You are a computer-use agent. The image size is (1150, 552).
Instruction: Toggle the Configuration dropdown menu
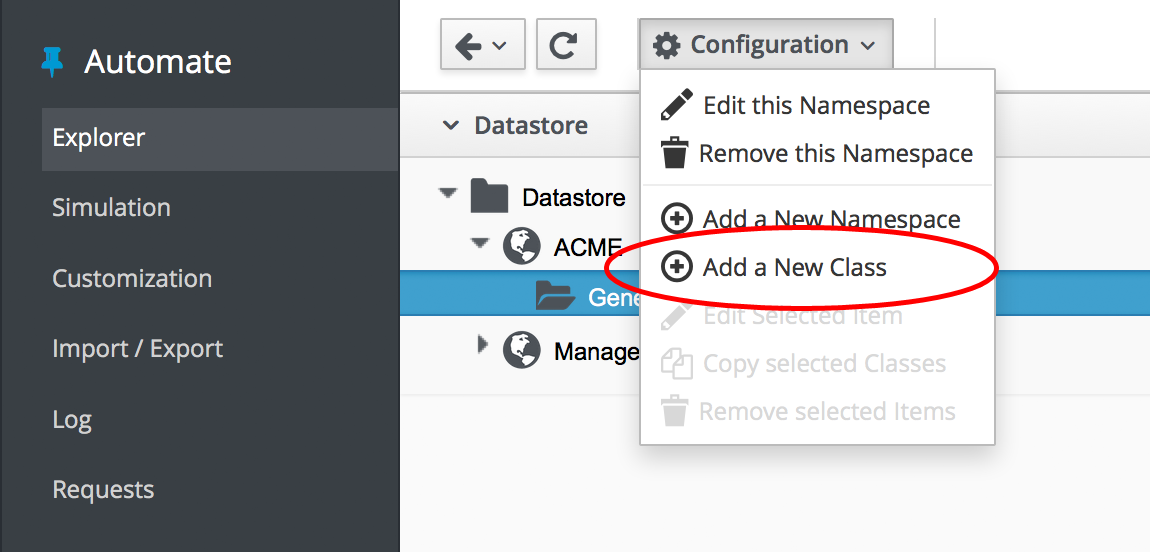tap(765, 45)
